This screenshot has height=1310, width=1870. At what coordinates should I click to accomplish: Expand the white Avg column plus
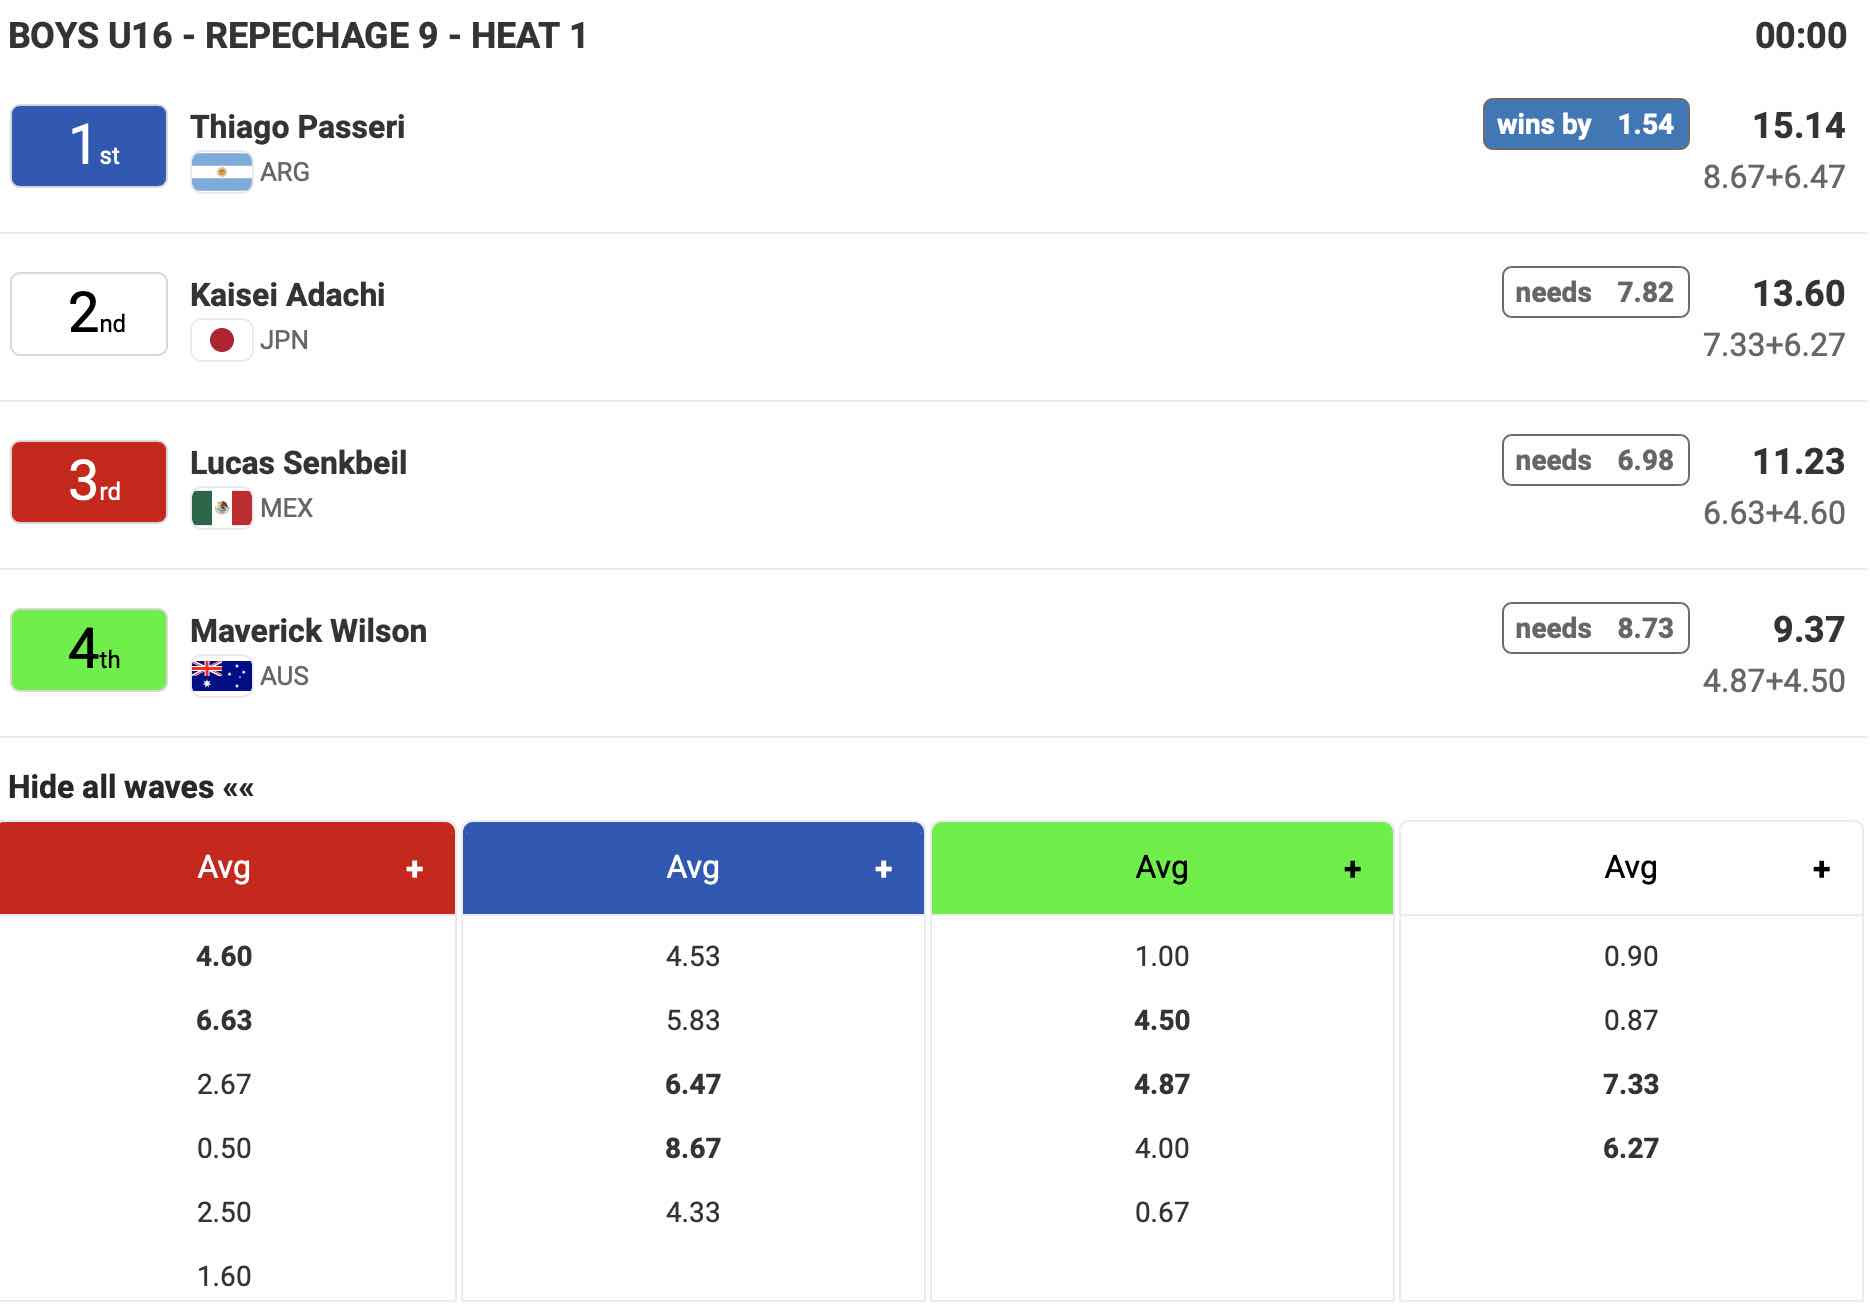pos(1821,869)
